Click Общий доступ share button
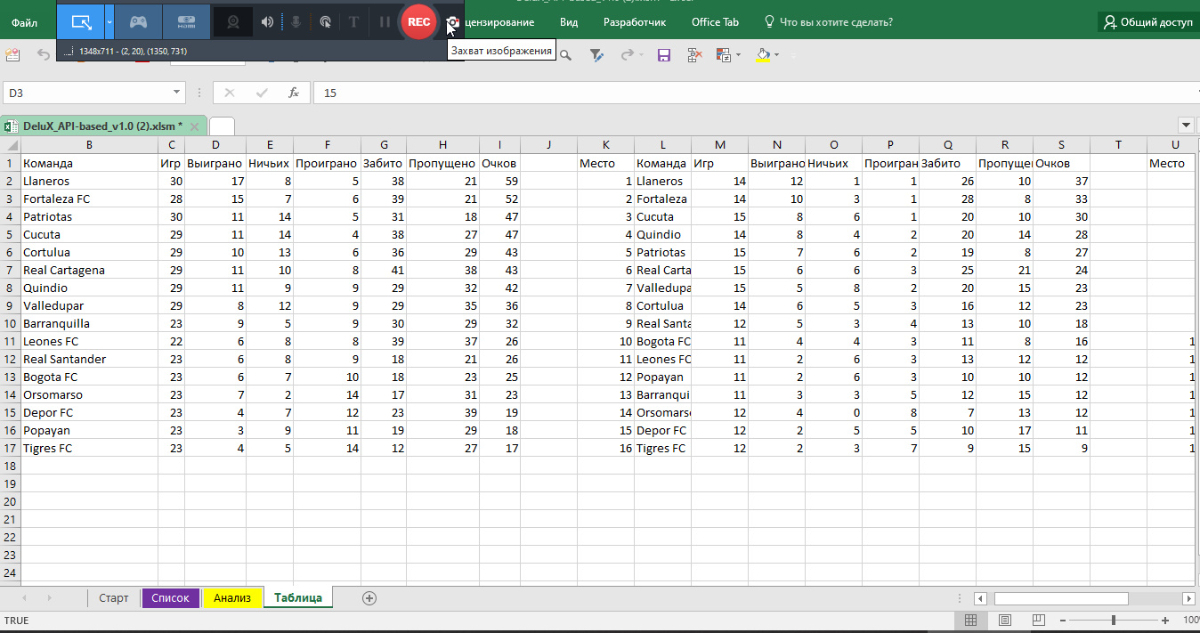 coord(1148,22)
